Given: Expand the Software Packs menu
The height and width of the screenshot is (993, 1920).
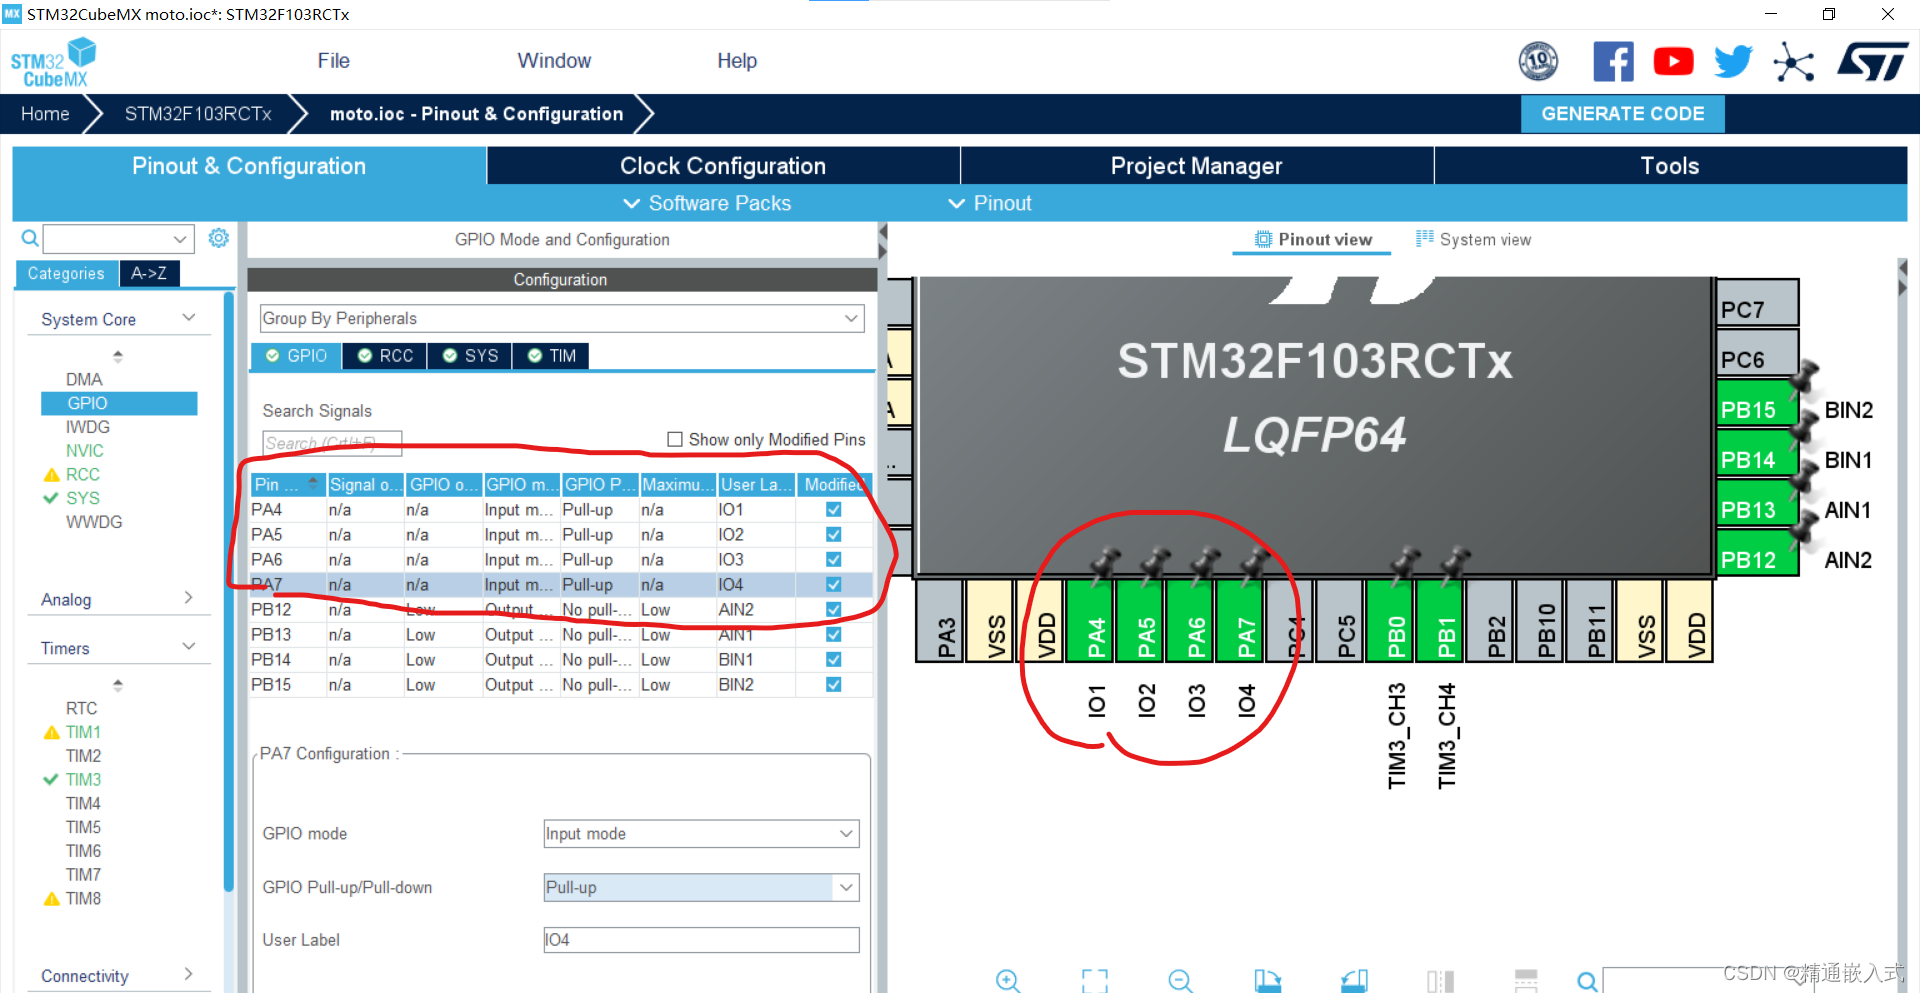Looking at the screenshot, I should (x=707, y=203).
